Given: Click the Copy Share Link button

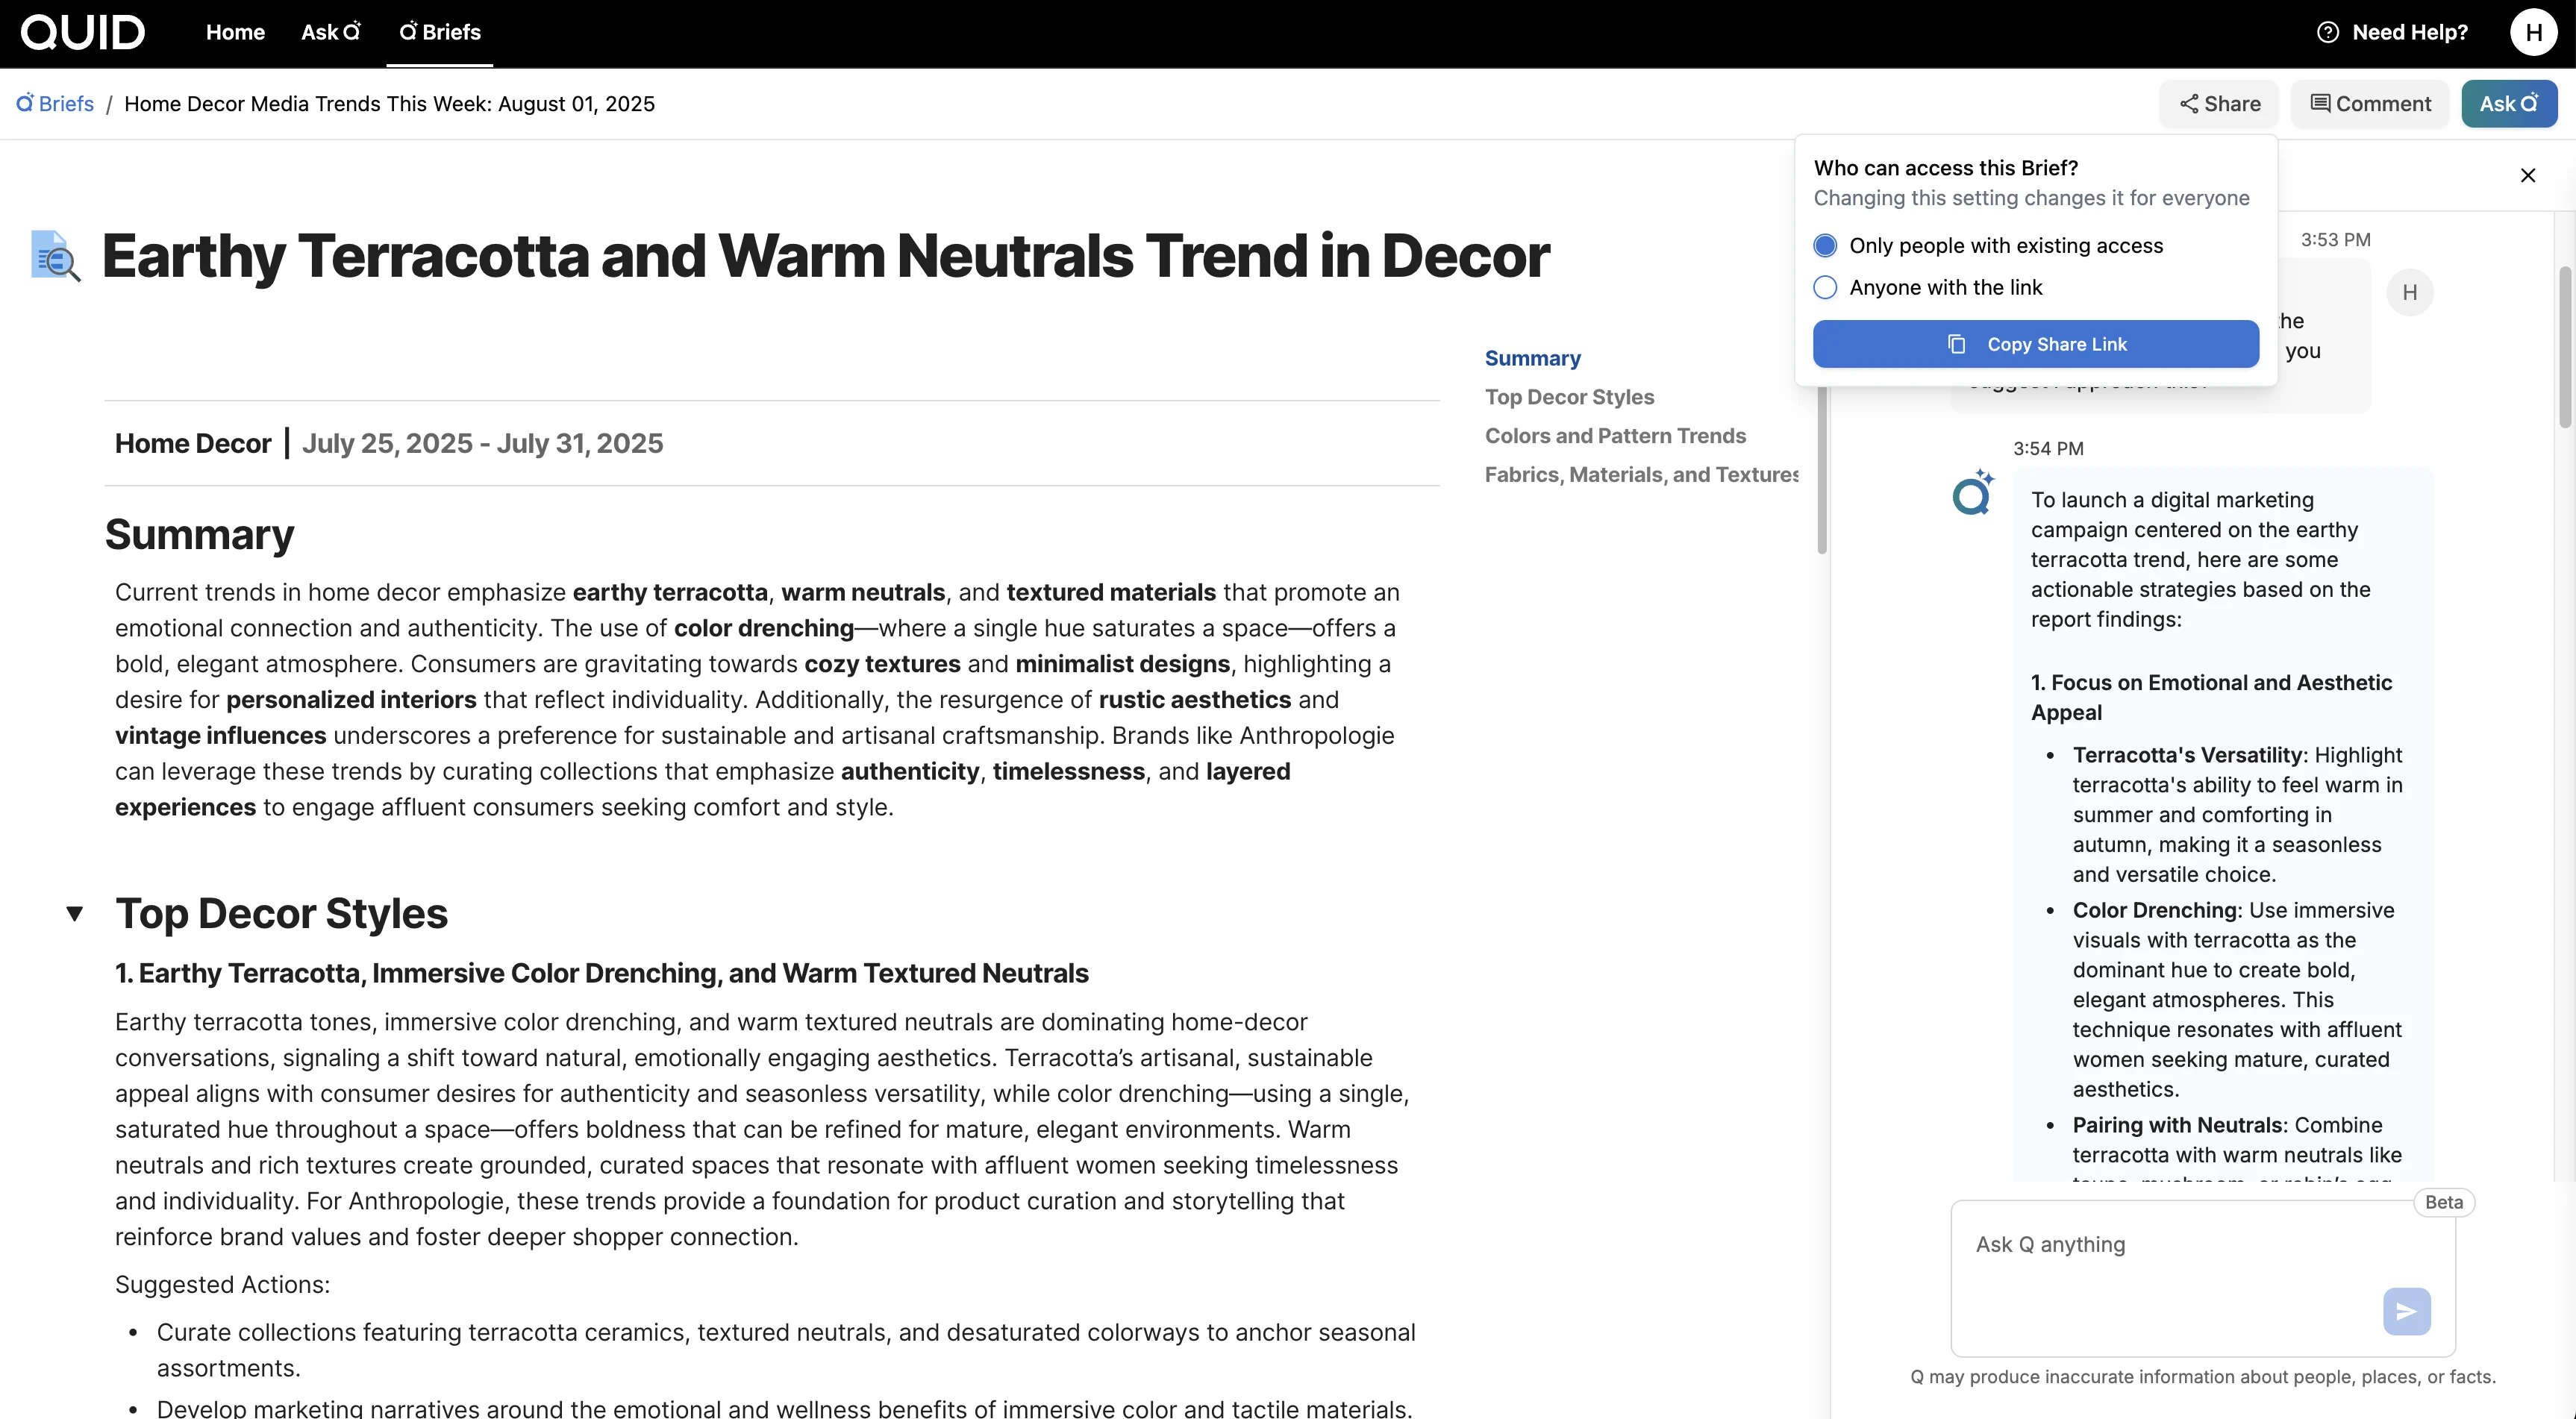Looking at the screenshot, I should [2035, 344].
